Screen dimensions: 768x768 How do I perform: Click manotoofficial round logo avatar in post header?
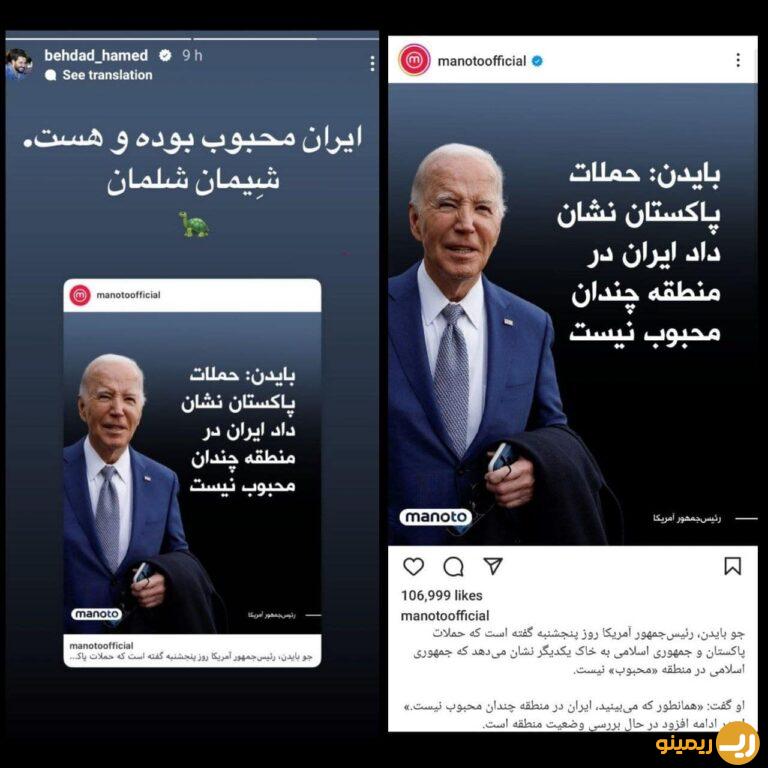coord(414,60)
